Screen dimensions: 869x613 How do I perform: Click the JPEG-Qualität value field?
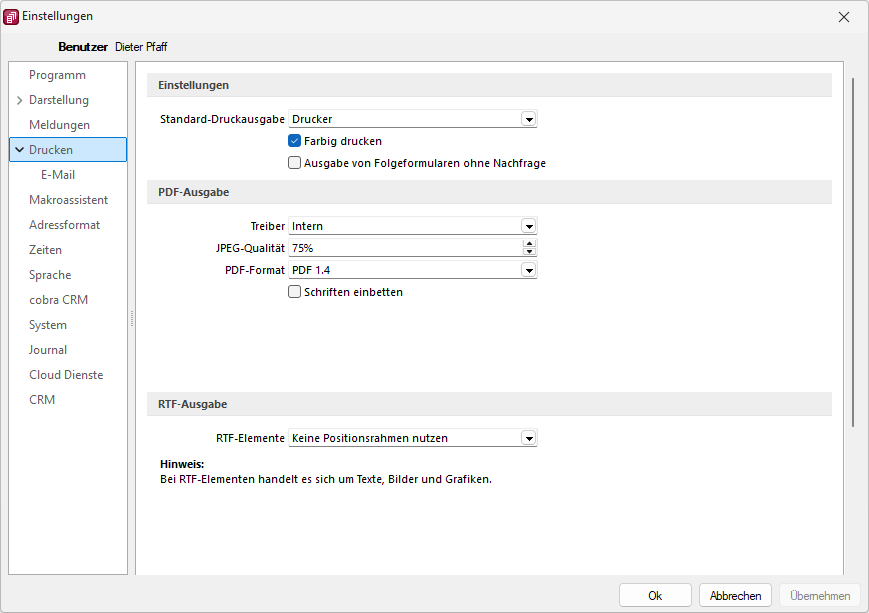[x=406, y=248]
